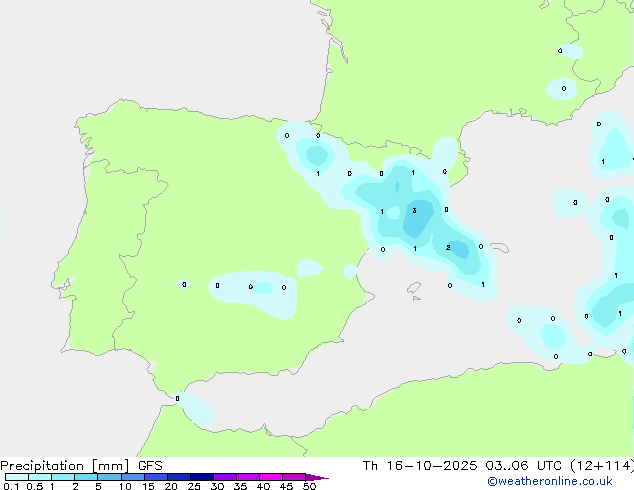
Task: Select the lightest legend swatch starting at 0.1
Action: click(x=17, y=477)
